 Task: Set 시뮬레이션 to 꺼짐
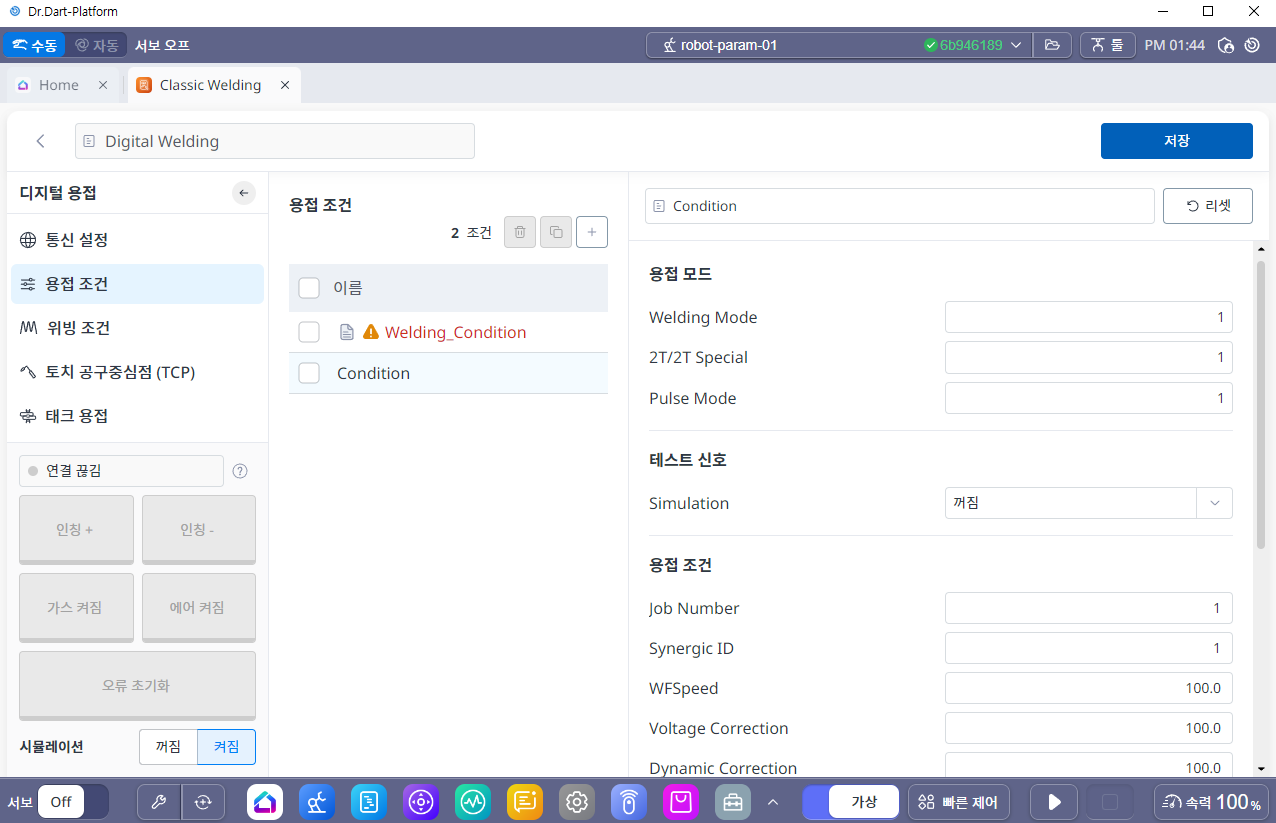tap(168, 746)
